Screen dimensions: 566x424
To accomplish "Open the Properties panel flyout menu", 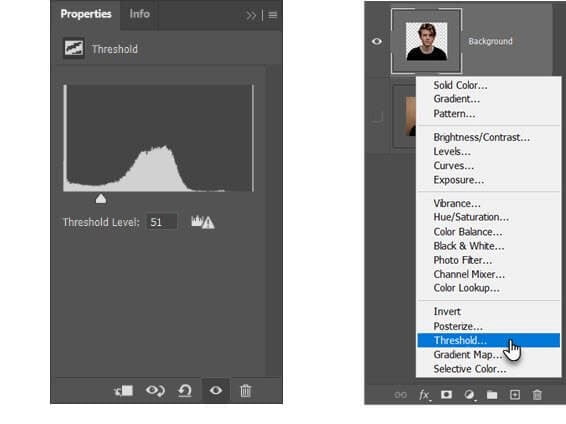I will [273, 15].
